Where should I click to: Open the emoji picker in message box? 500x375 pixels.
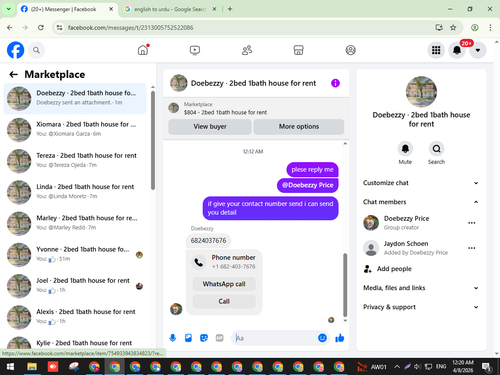[x=322, y=338]
